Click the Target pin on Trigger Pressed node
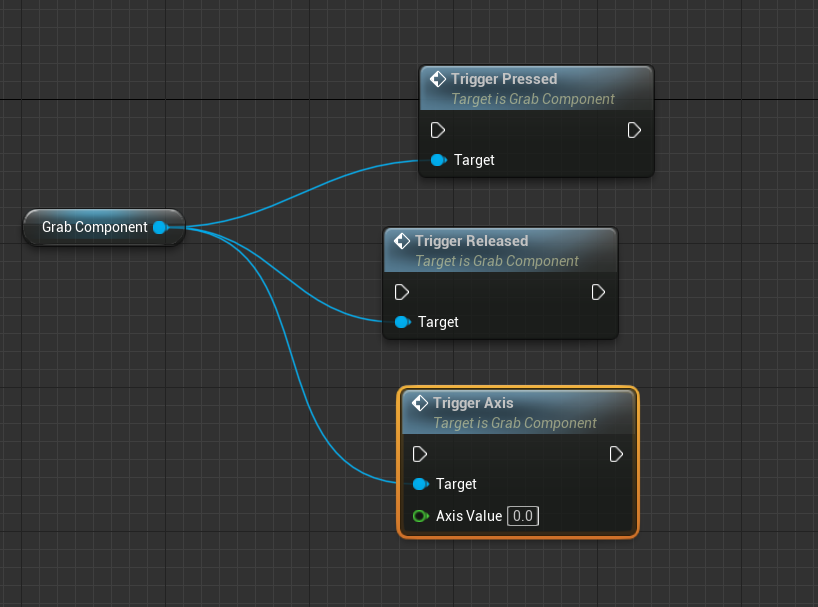Image resolution: width=818 pixels, height=607 pixels. (x=439, y=160)
